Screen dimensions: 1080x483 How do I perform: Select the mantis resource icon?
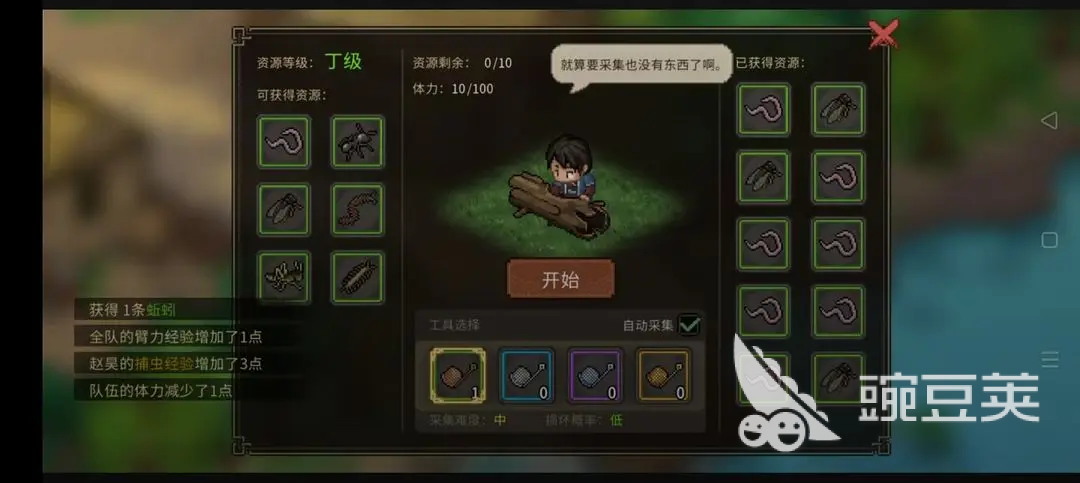click(x=284, y=277)
